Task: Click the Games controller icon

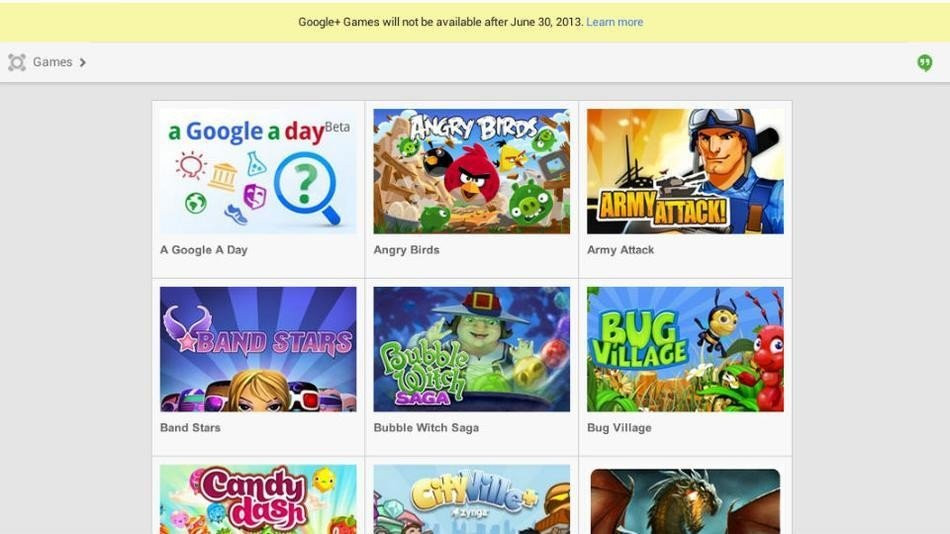Action: point(17,62)
